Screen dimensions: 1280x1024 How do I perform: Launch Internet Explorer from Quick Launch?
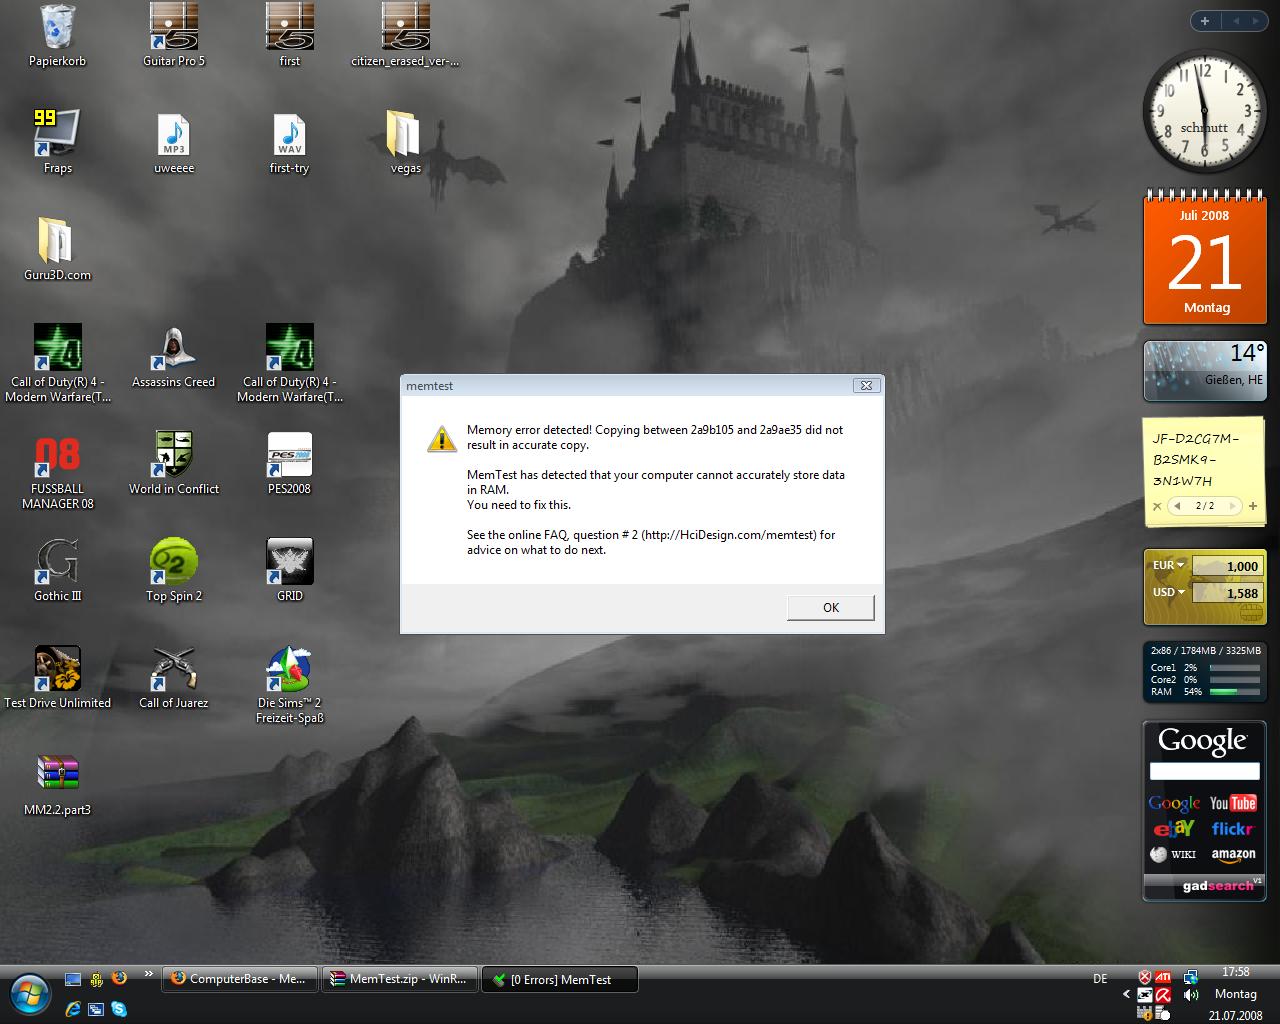click(x=72, y=1009)
